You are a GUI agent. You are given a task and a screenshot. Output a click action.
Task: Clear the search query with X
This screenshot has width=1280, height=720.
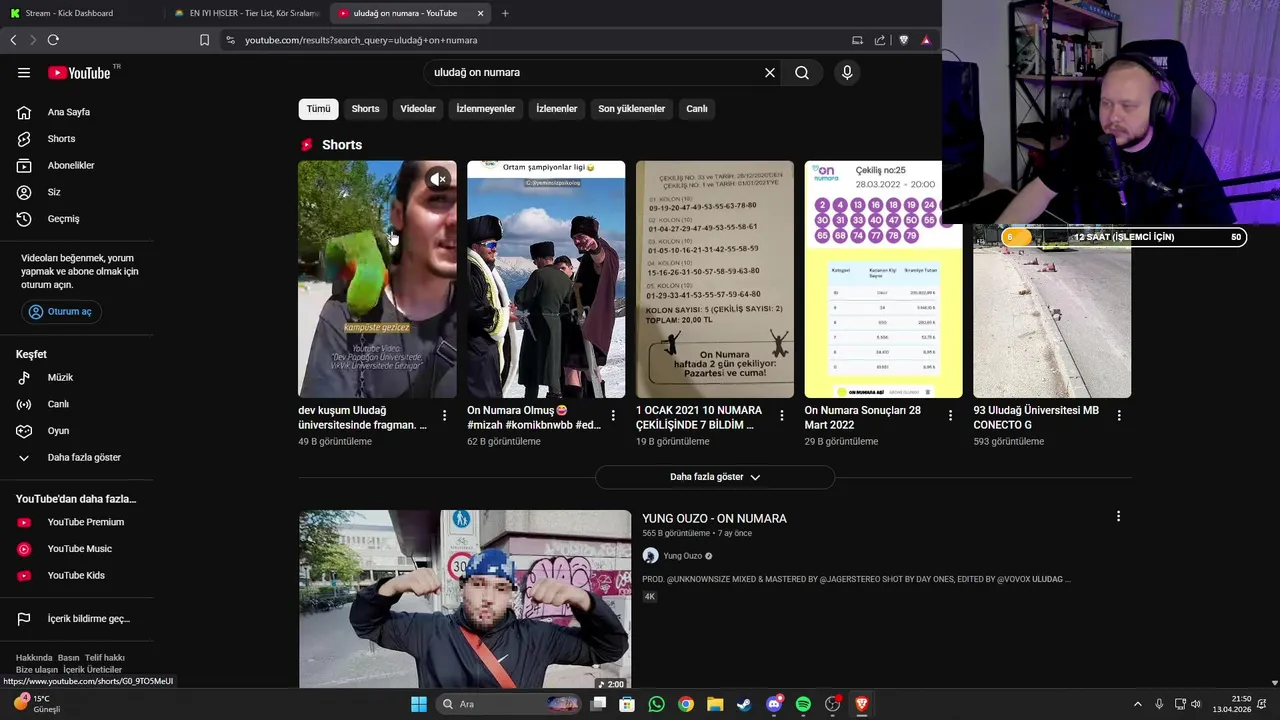point(770,72)
